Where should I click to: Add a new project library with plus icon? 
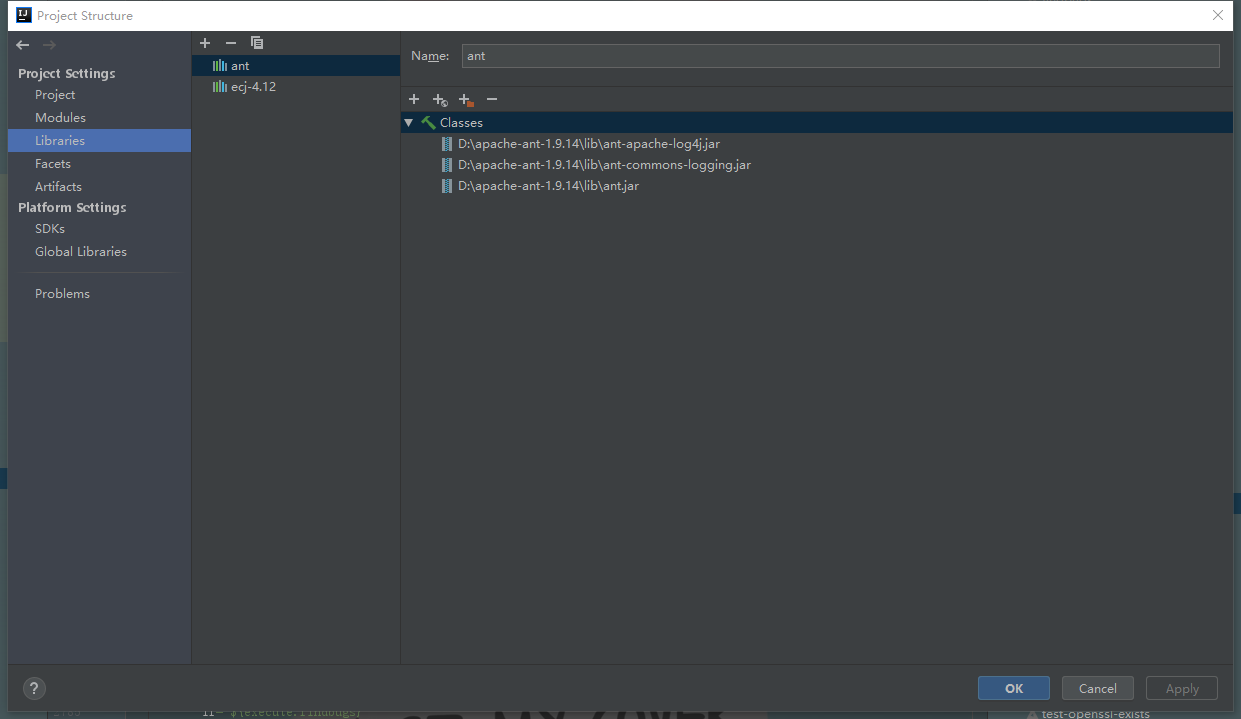(x=205, y=43)
